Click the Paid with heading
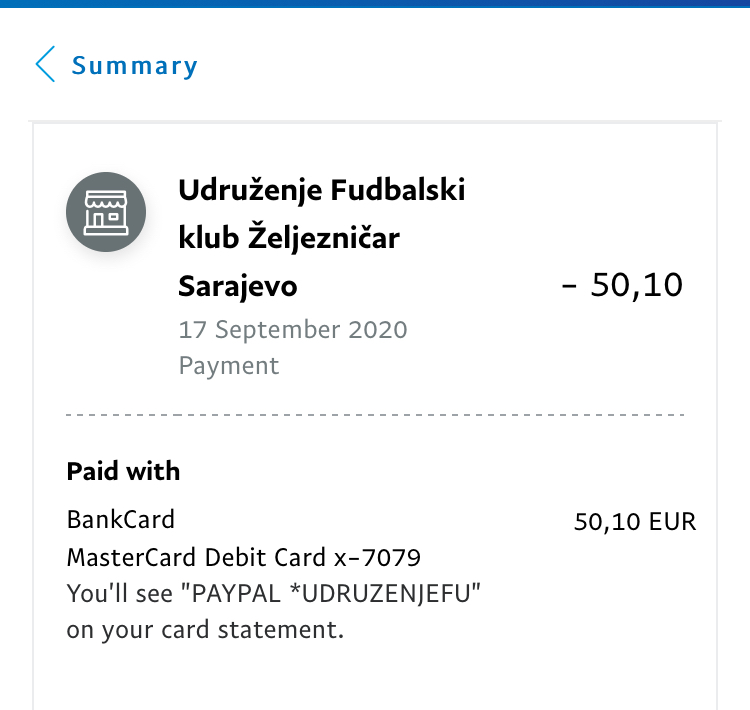 coord(123,471)
